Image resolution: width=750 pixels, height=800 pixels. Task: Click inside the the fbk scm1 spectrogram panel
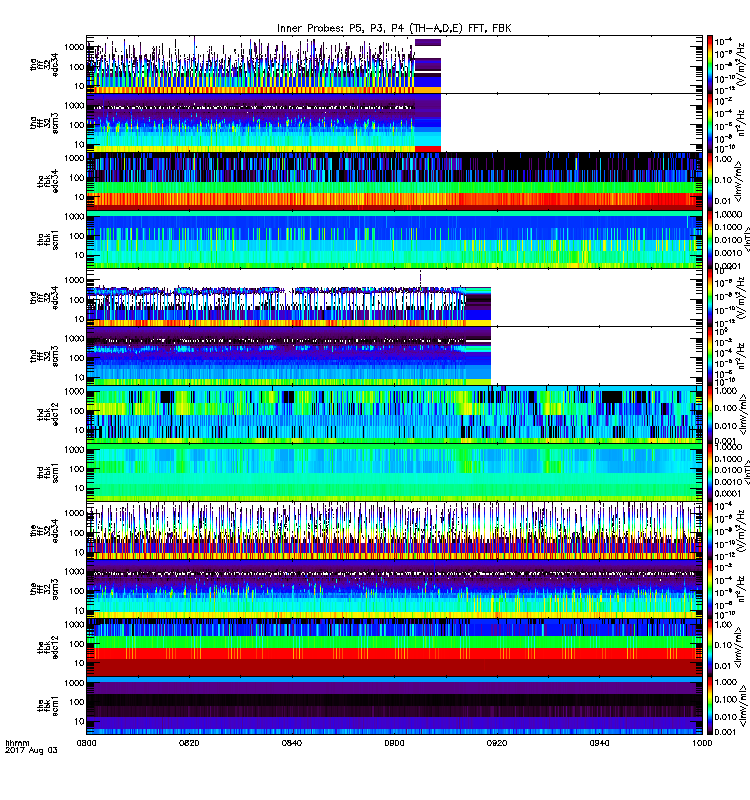(x=394, y=706)
